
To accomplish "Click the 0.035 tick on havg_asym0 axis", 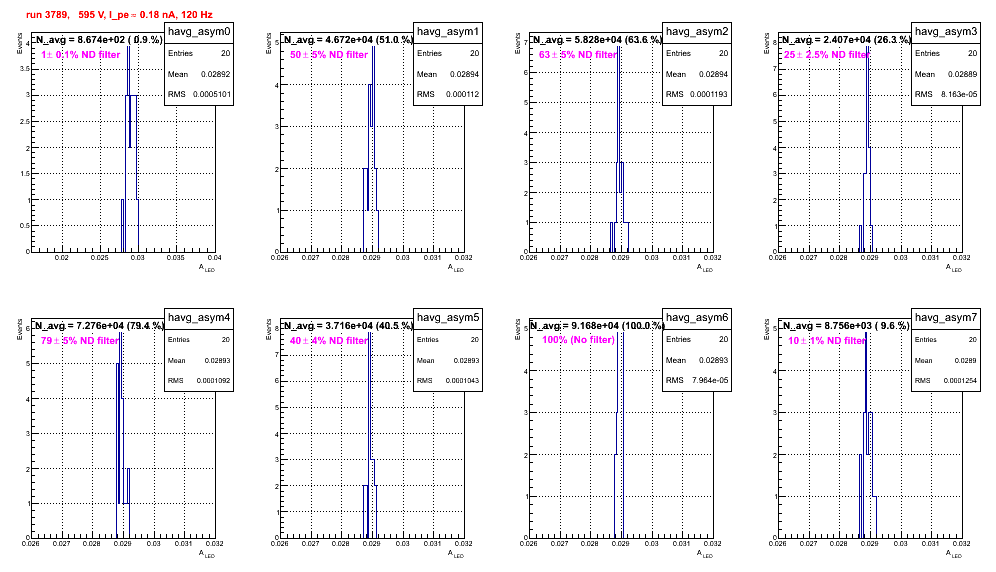I will point(176,257).
